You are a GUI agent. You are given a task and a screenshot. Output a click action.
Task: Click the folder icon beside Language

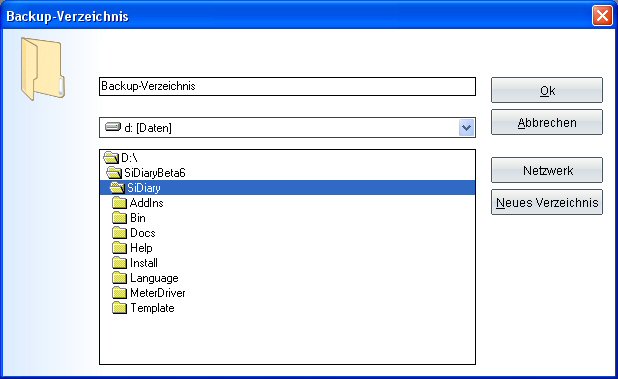[119, 278]
